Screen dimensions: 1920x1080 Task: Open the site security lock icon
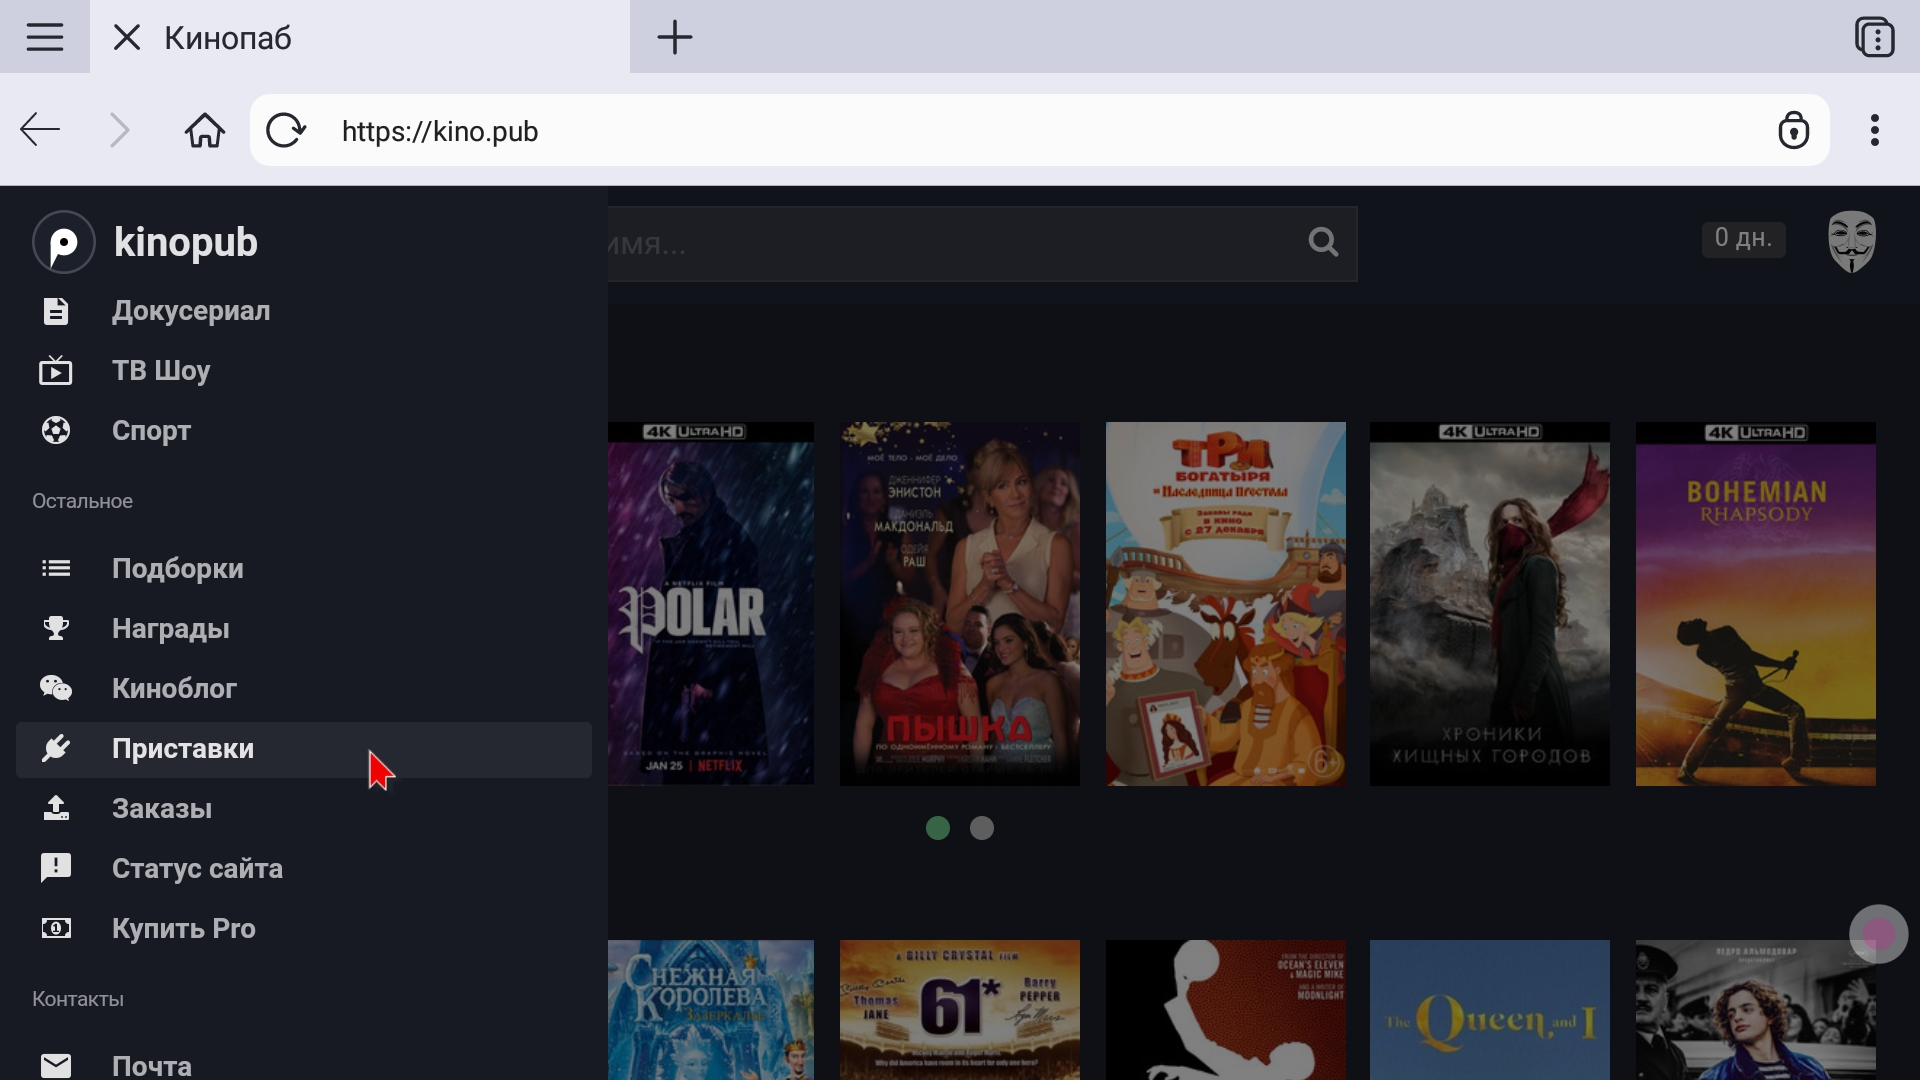tap(1794, 130)
